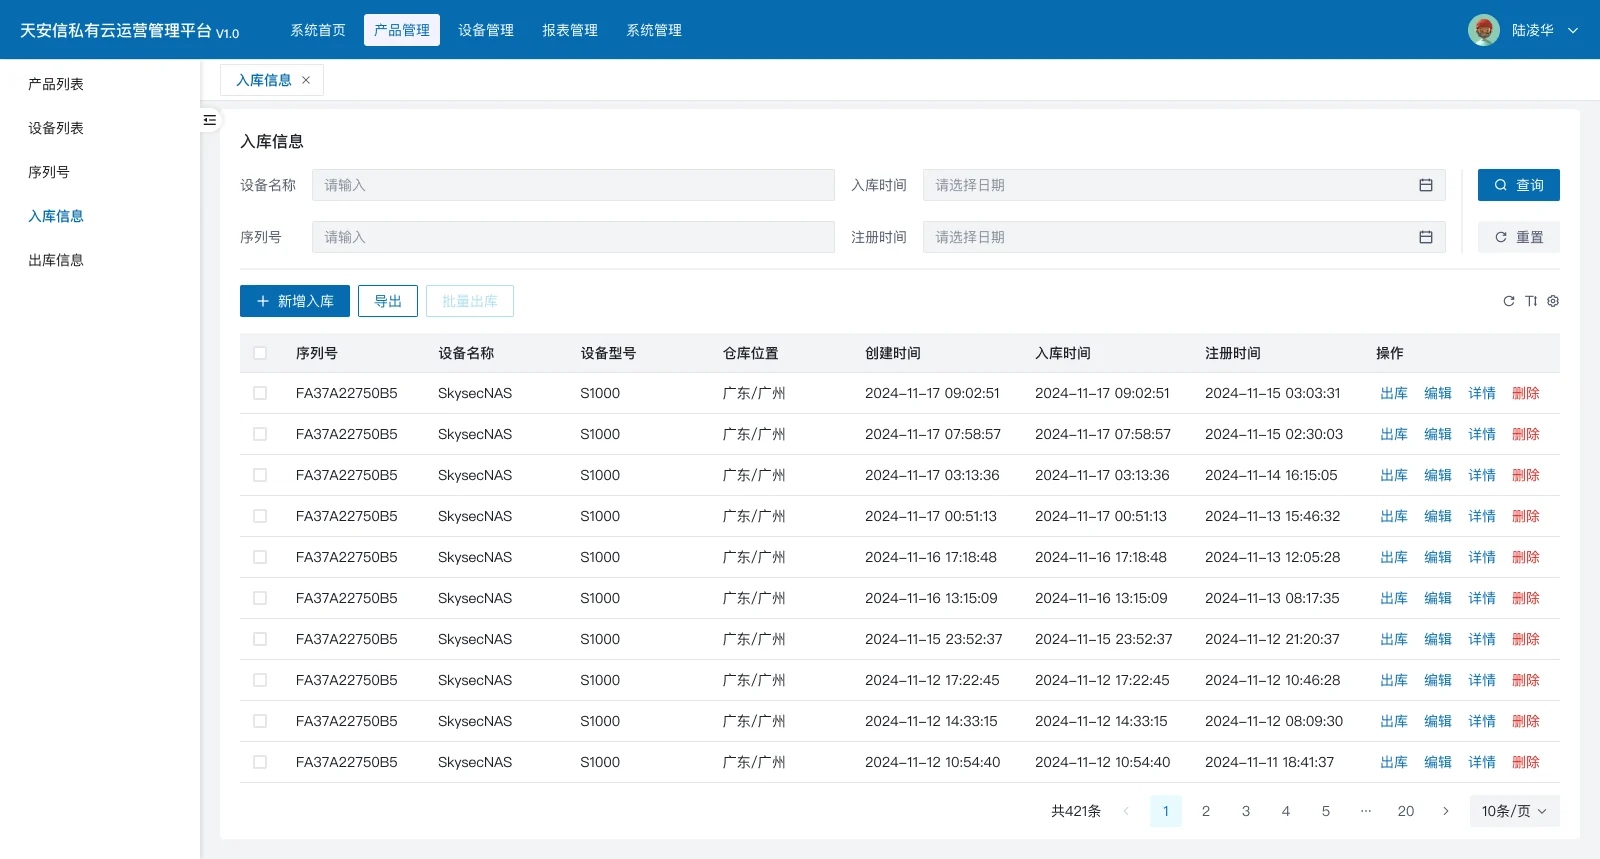This screenshot has width=1600, height=859.
Task: Click the 重置 reset button
Action: point(1519,237)
